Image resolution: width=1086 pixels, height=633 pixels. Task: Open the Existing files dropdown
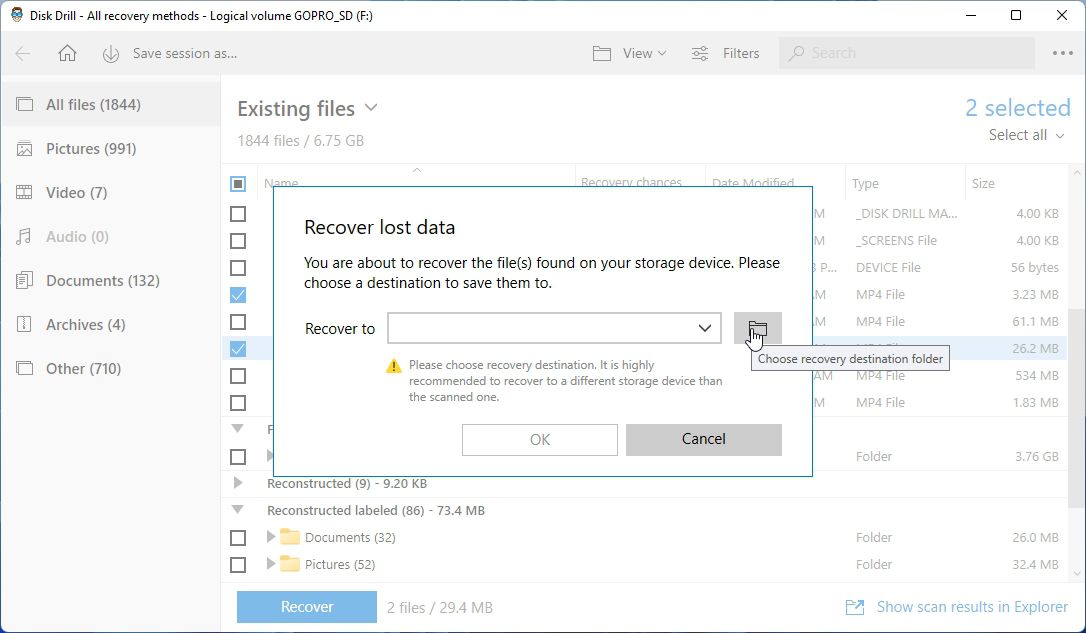pyautogui.click(x=308, y=109)
